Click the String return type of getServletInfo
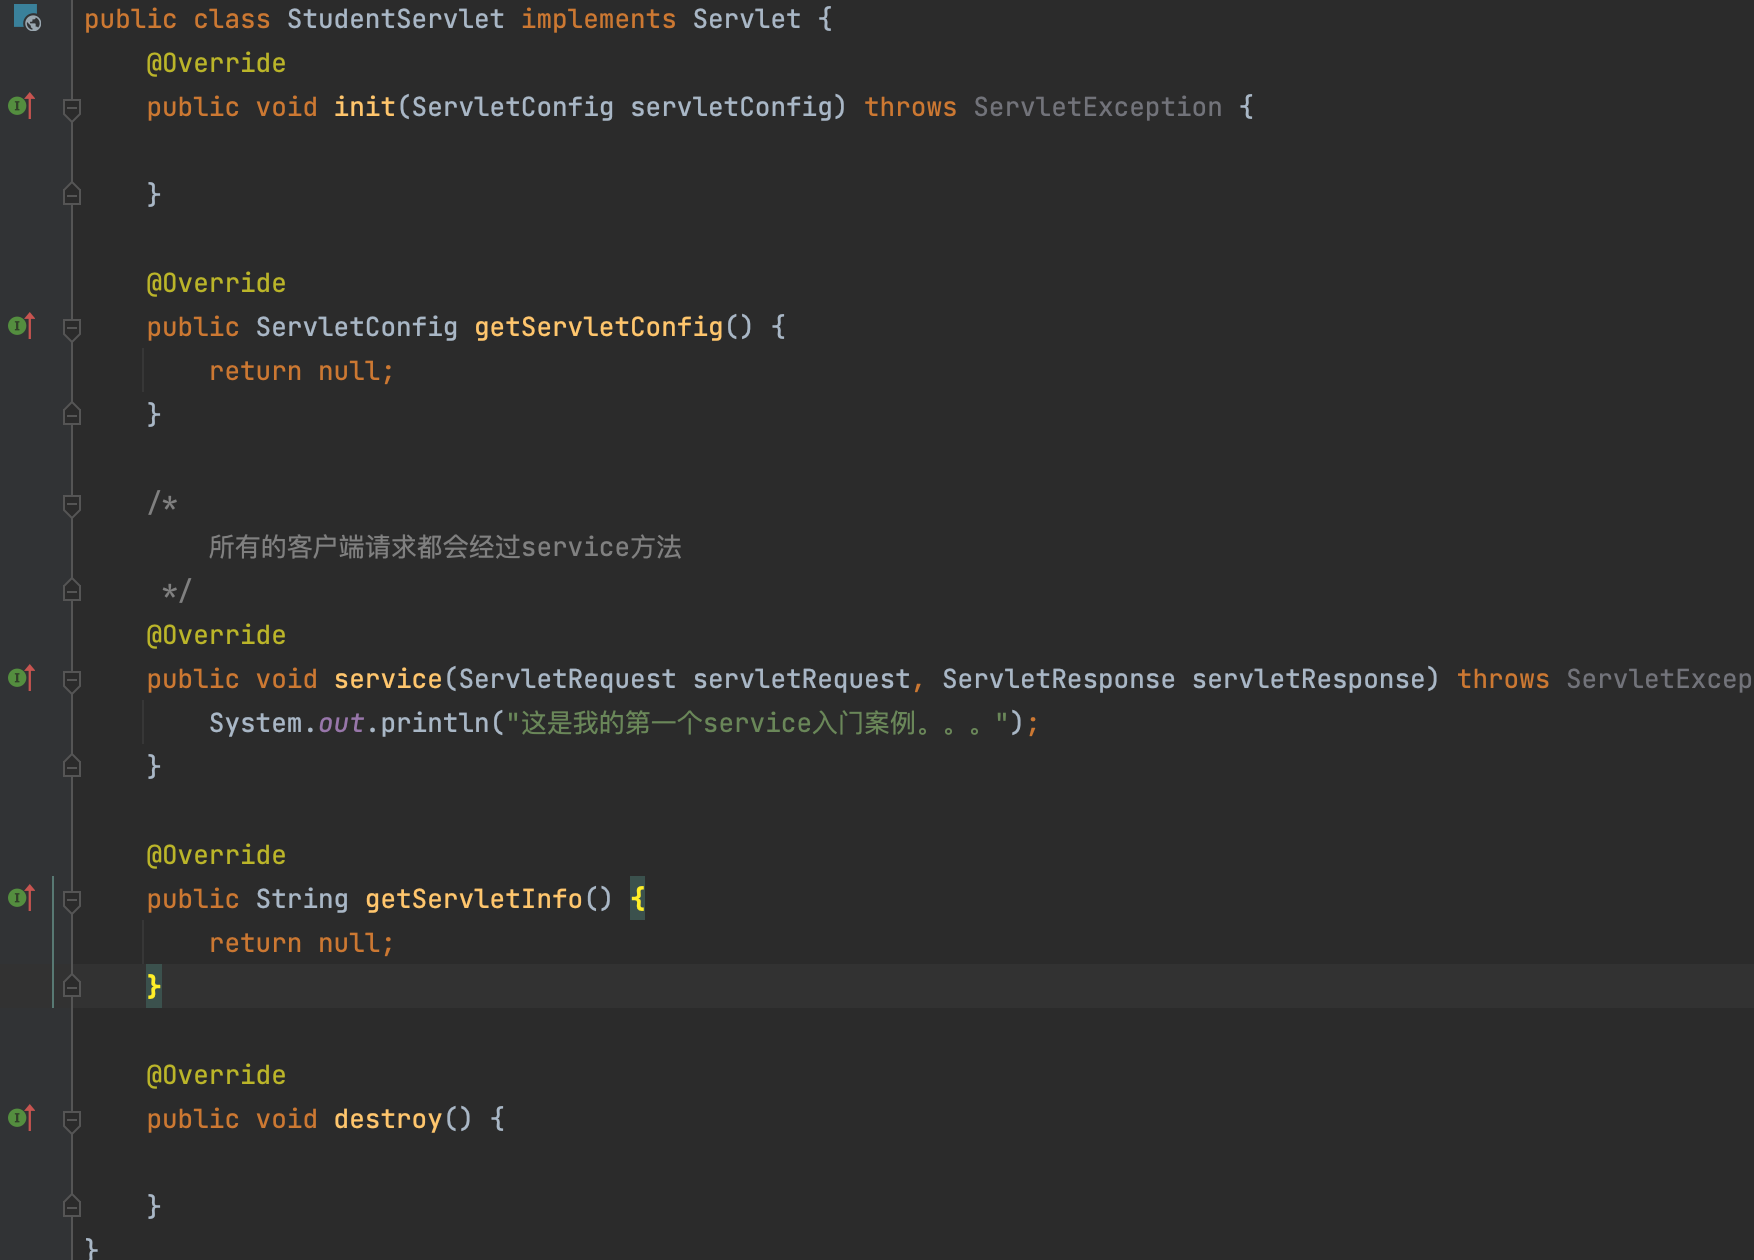The height and width of the screenshot is (1260, 1754). [302, 899]
